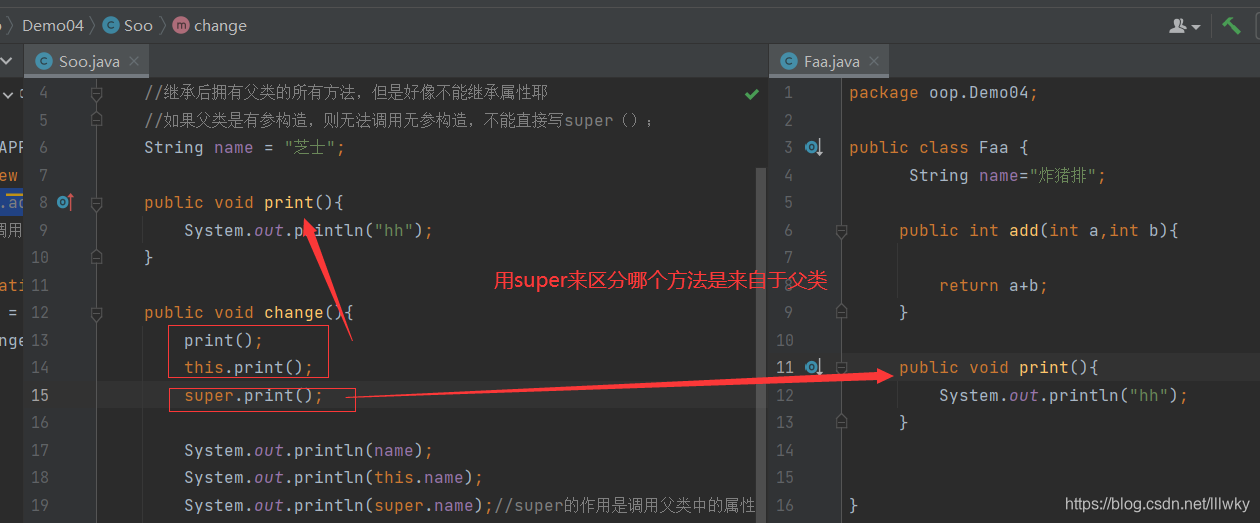Open the user account icon dropdown
1260x523 pixels.
click(1184, 26)
